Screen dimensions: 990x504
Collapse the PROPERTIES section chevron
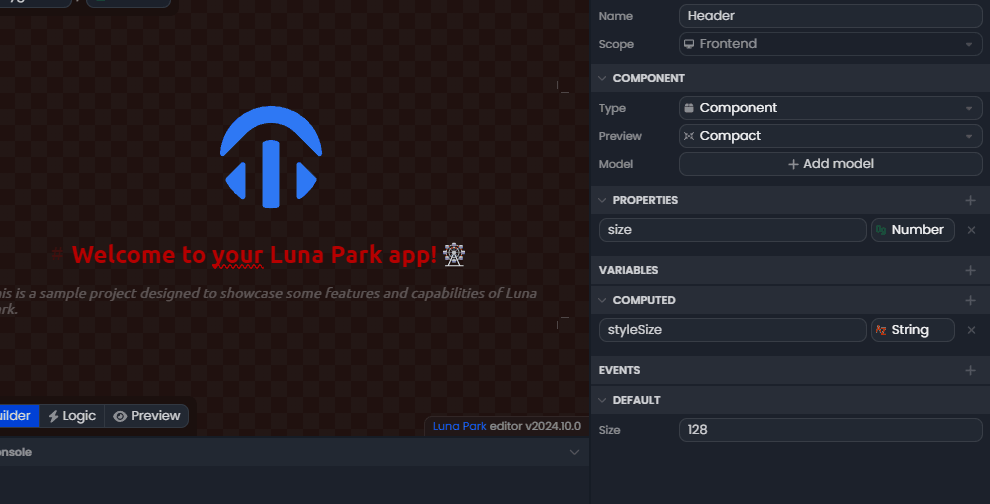pos(602,200)
